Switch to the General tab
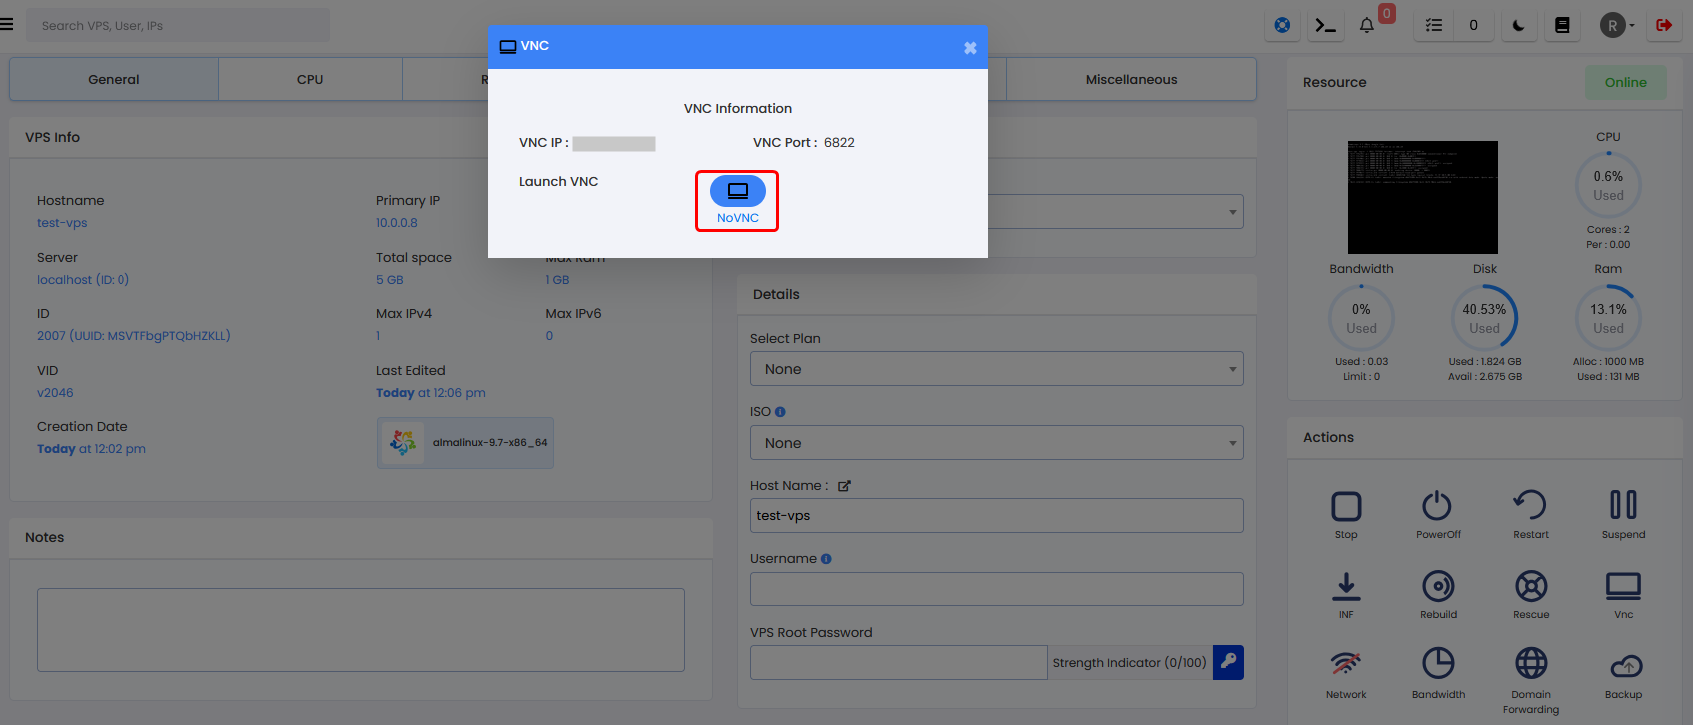The image size is (1693, 725). click(x=114, y=79)
